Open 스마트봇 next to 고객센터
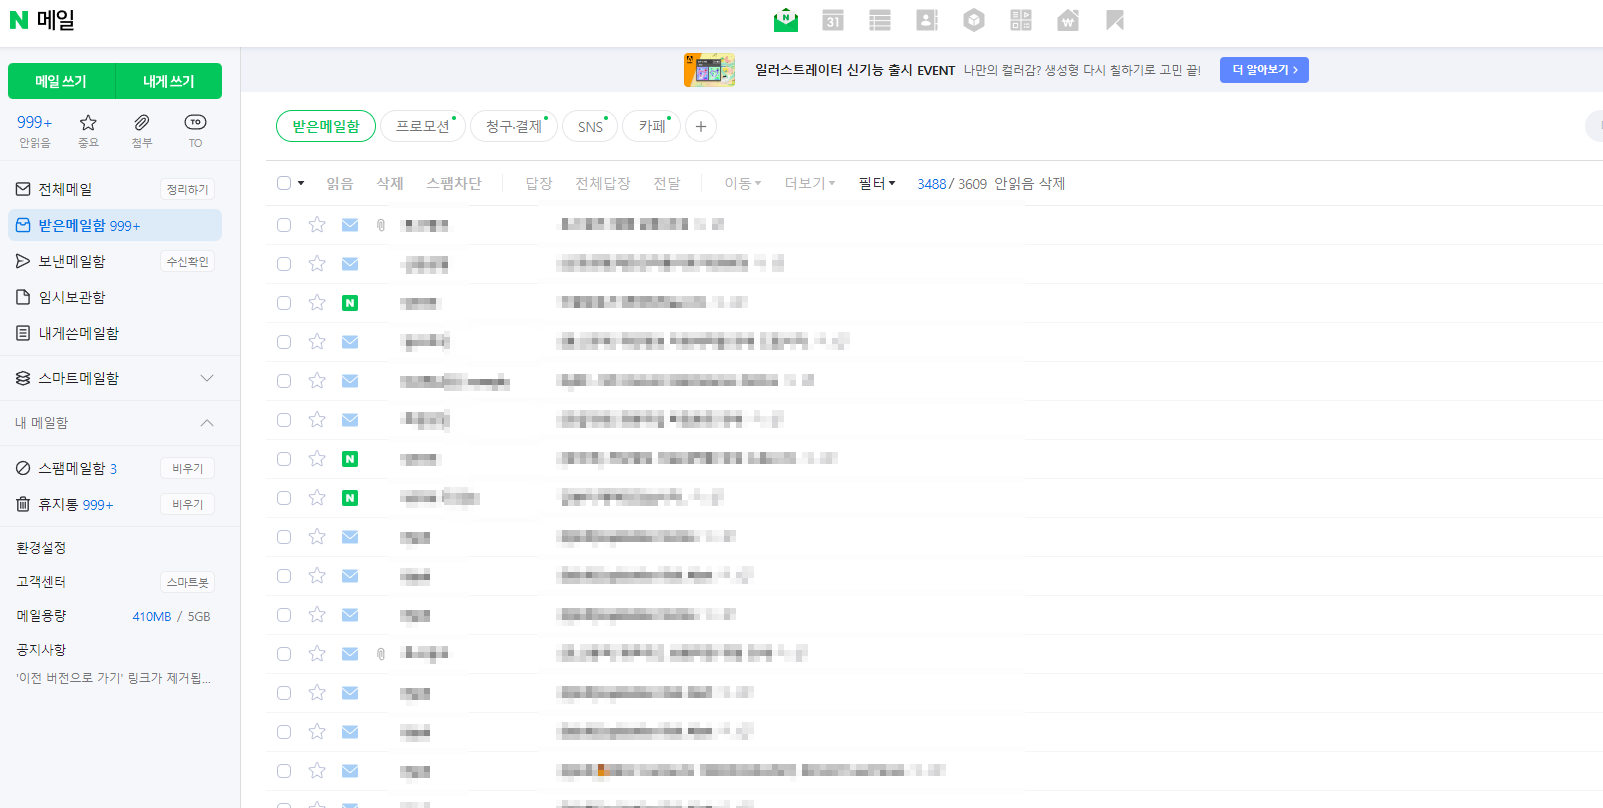The height and width of the screenshot is (808, 1603). click(x=187, y=582)
